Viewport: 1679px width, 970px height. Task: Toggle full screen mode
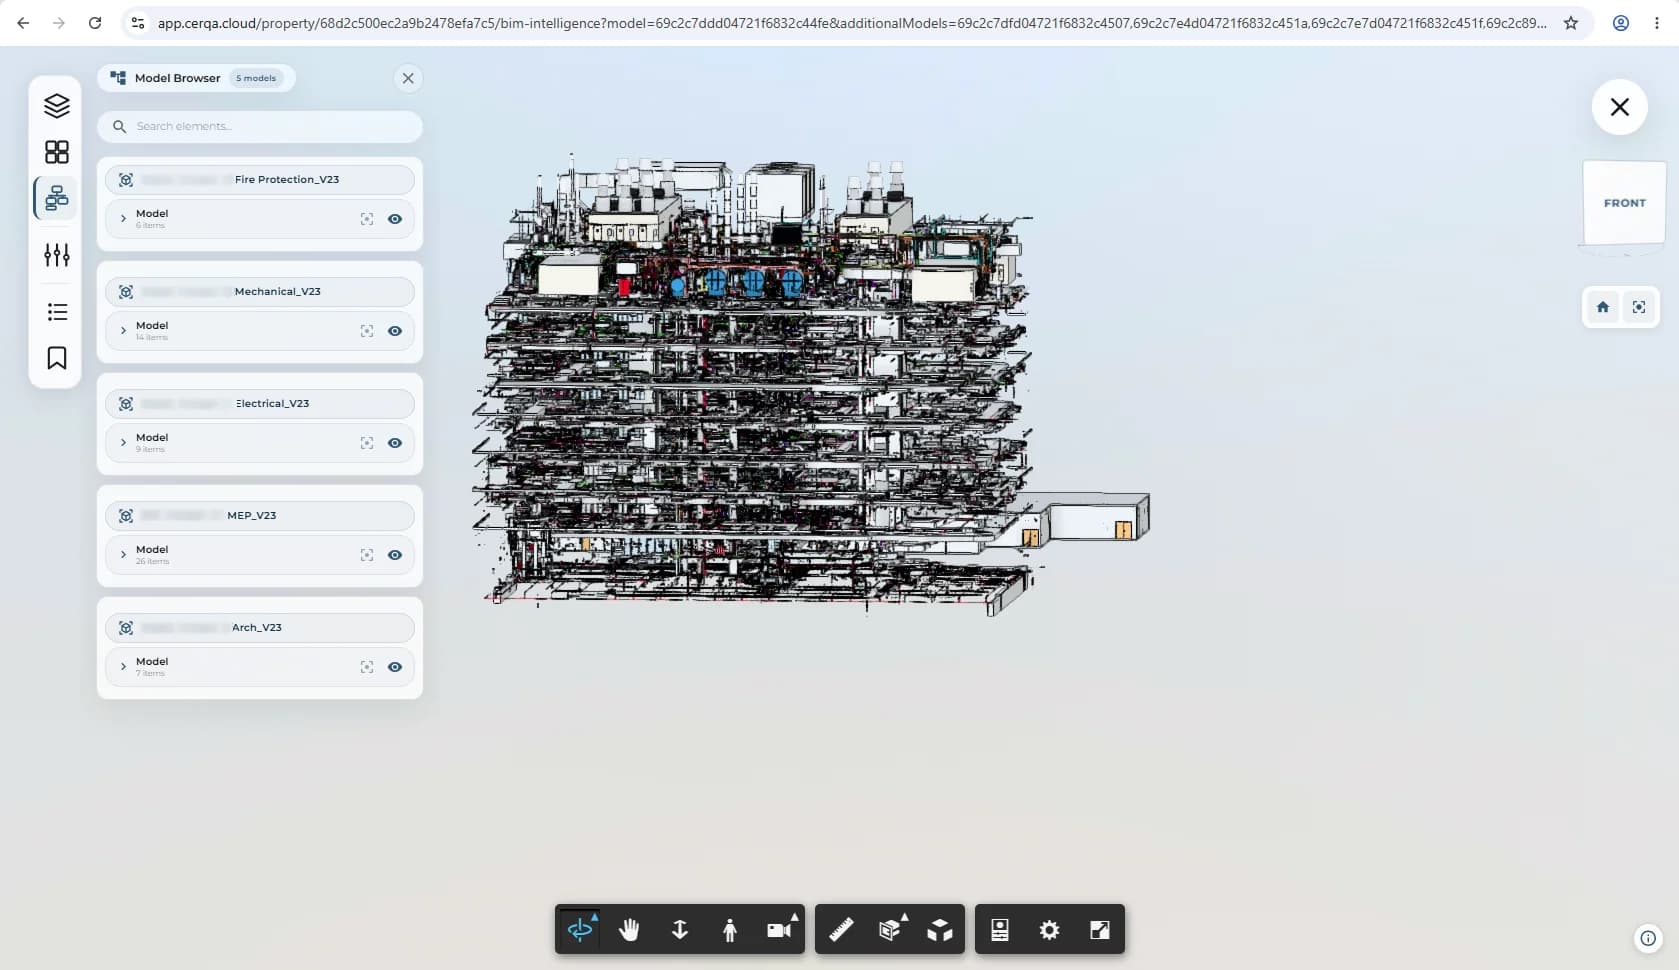[1099, 930]
